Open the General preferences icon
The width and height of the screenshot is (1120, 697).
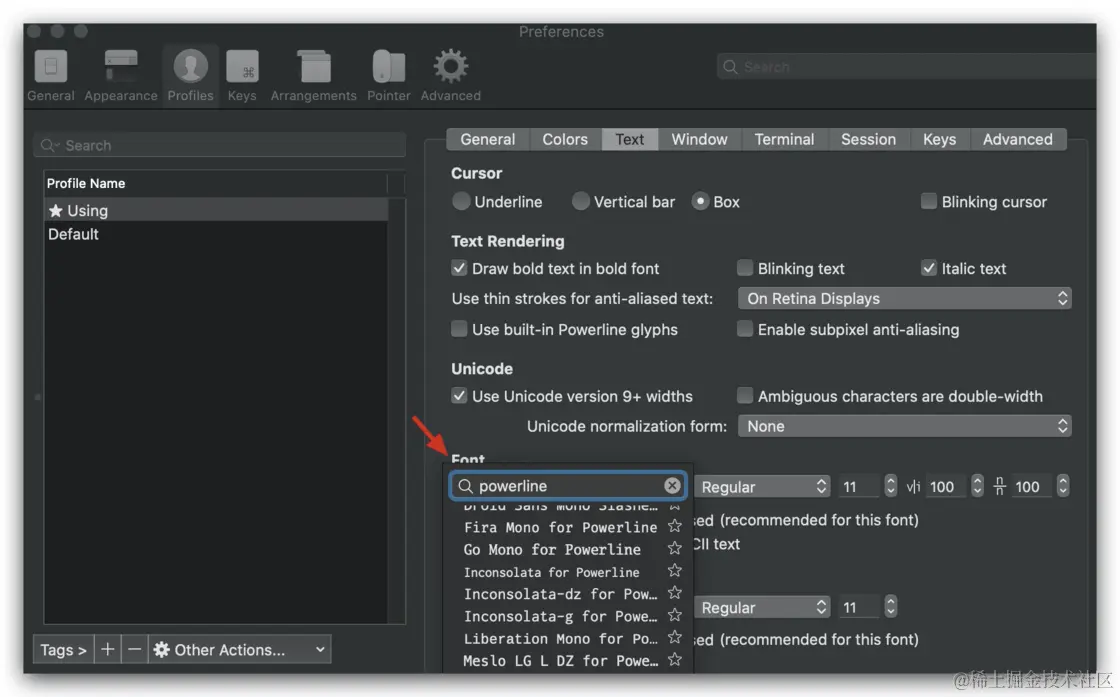pos(51,76)
